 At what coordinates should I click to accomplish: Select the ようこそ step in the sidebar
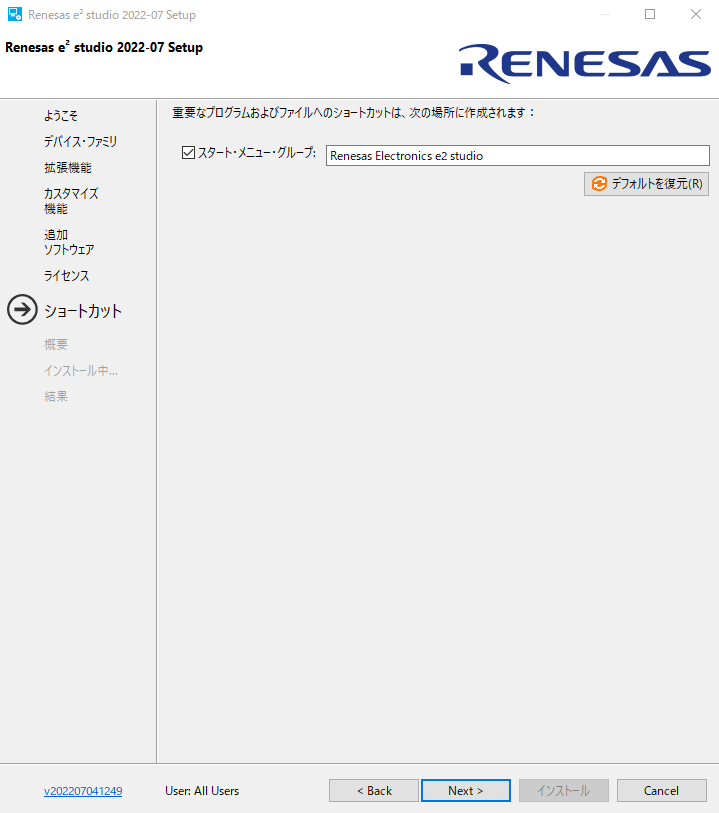(61, 116)
